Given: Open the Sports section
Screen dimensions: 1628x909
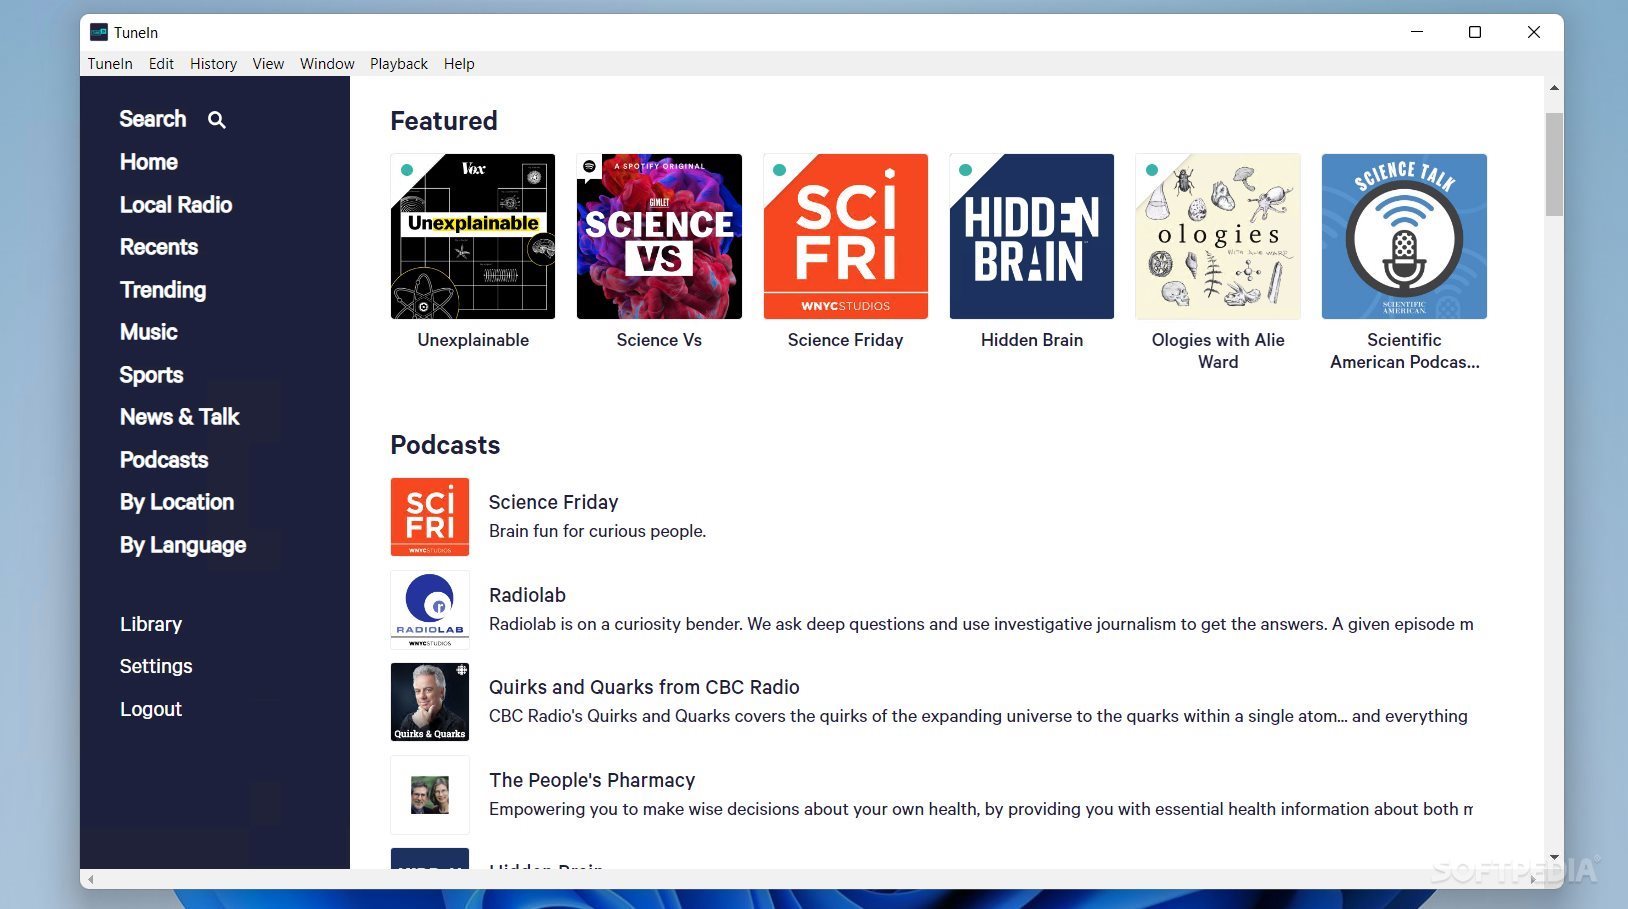Looking at the screenshot, I should (151, 375).
